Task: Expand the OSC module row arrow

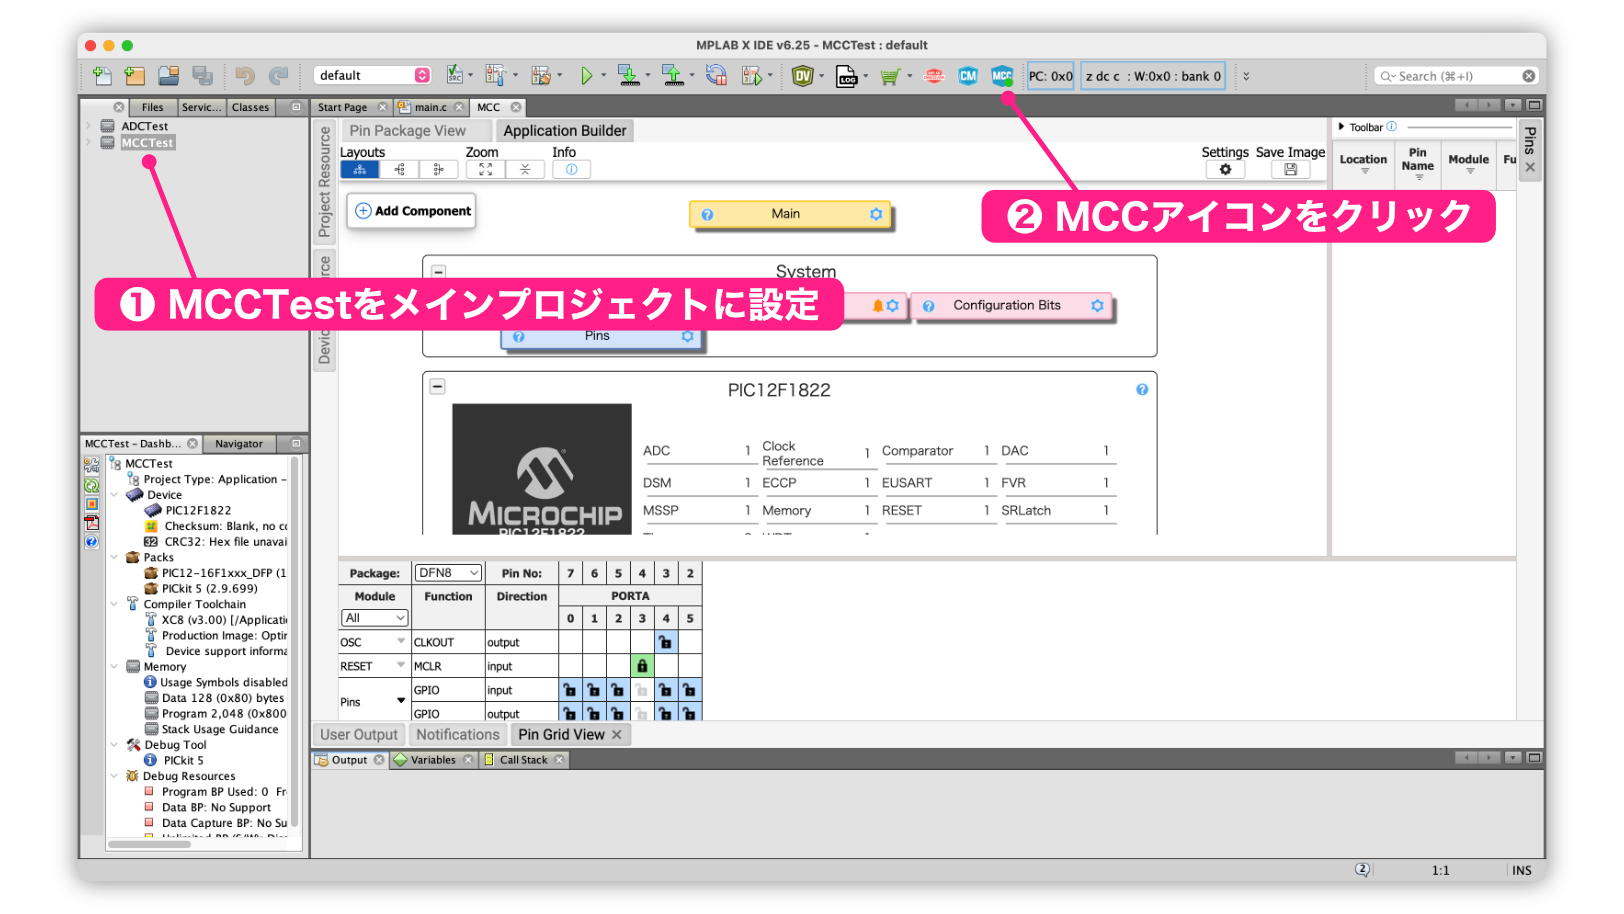Action: 401,642
